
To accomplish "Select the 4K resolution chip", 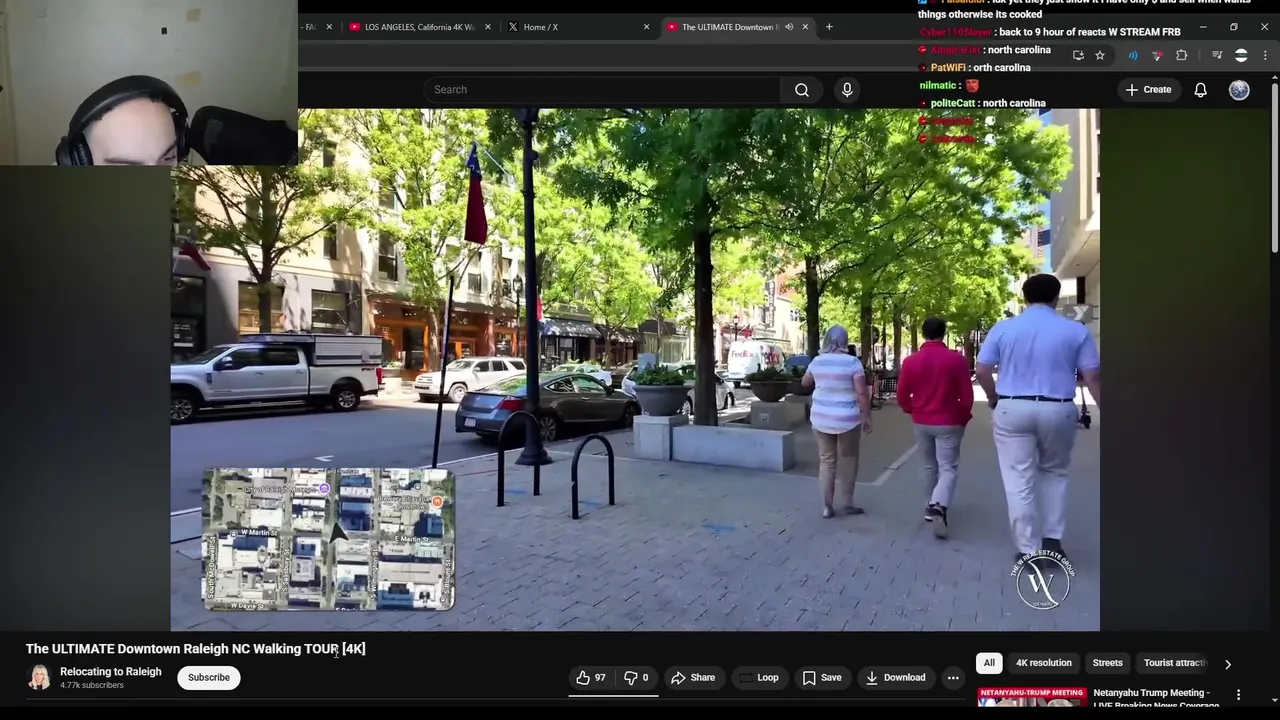I will pos(1043,663).
